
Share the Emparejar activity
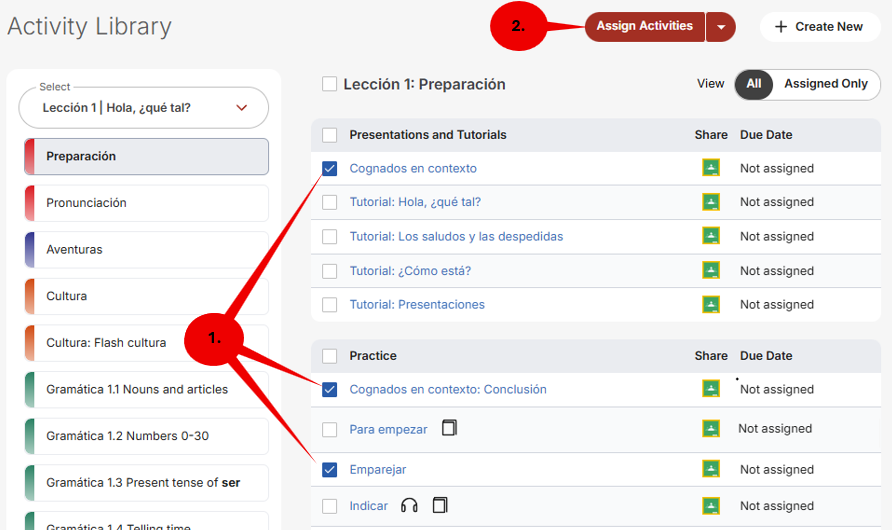pos(711,469)
